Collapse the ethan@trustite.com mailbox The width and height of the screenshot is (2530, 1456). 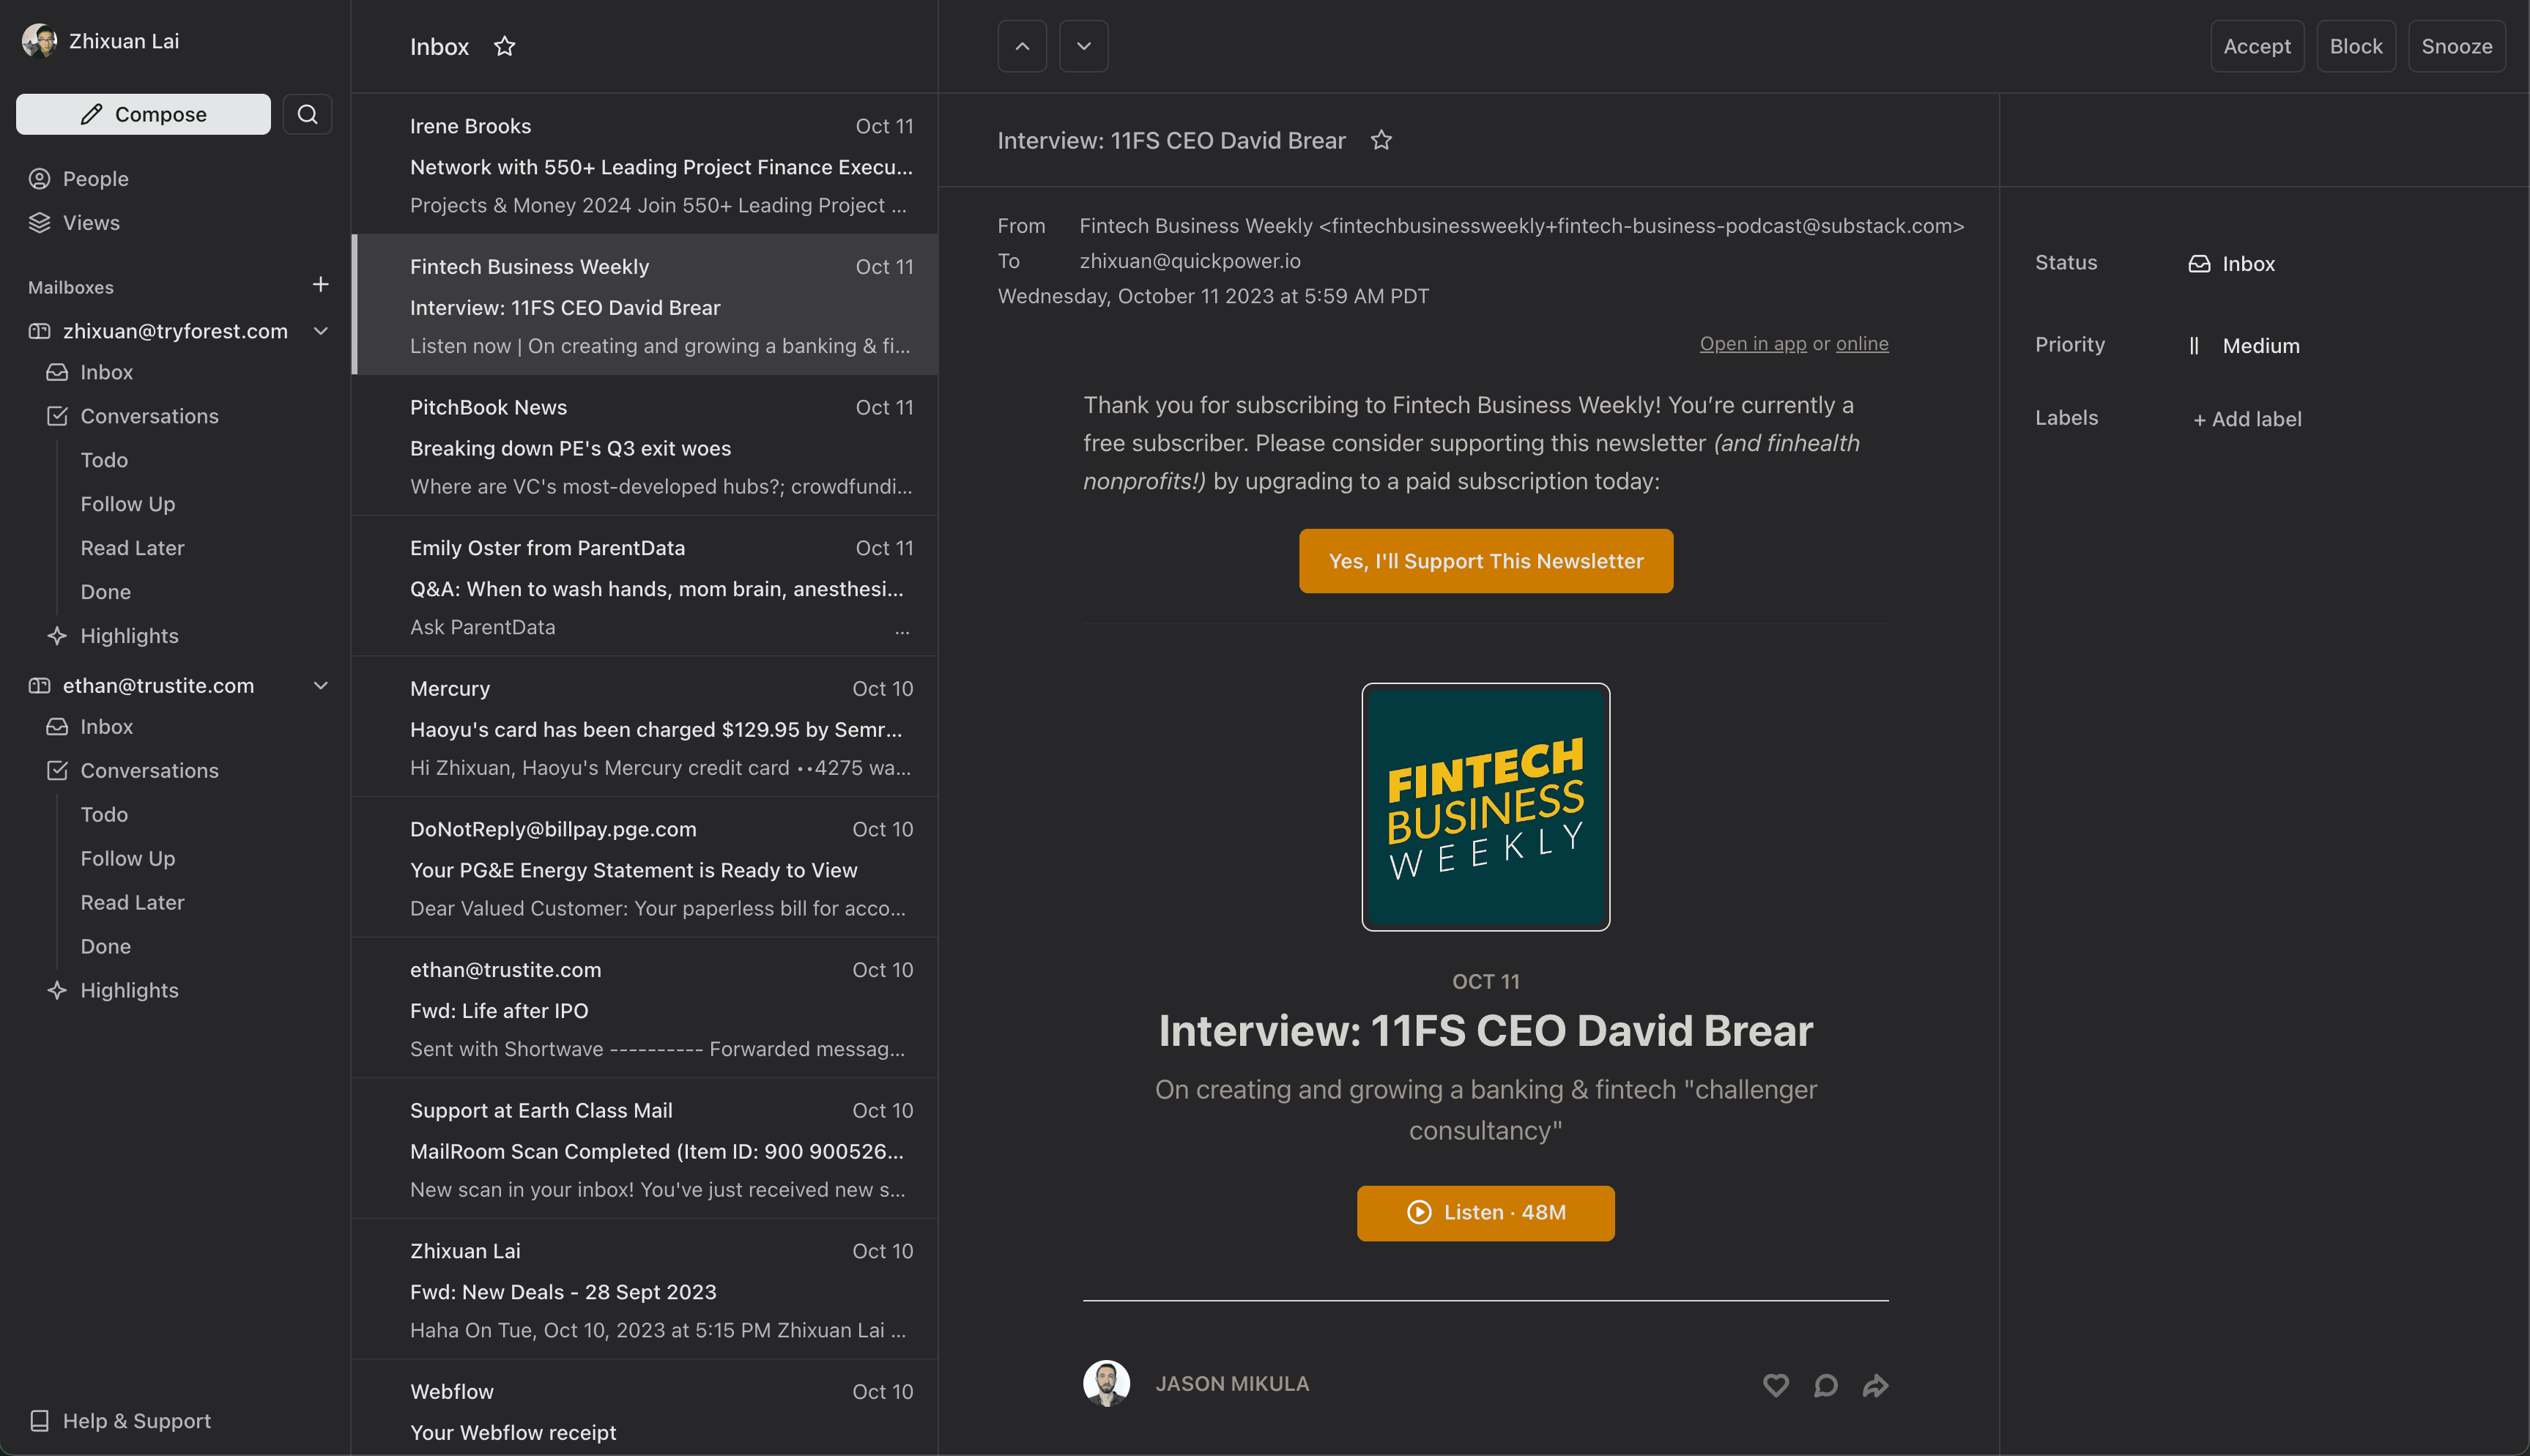point(321,686)
